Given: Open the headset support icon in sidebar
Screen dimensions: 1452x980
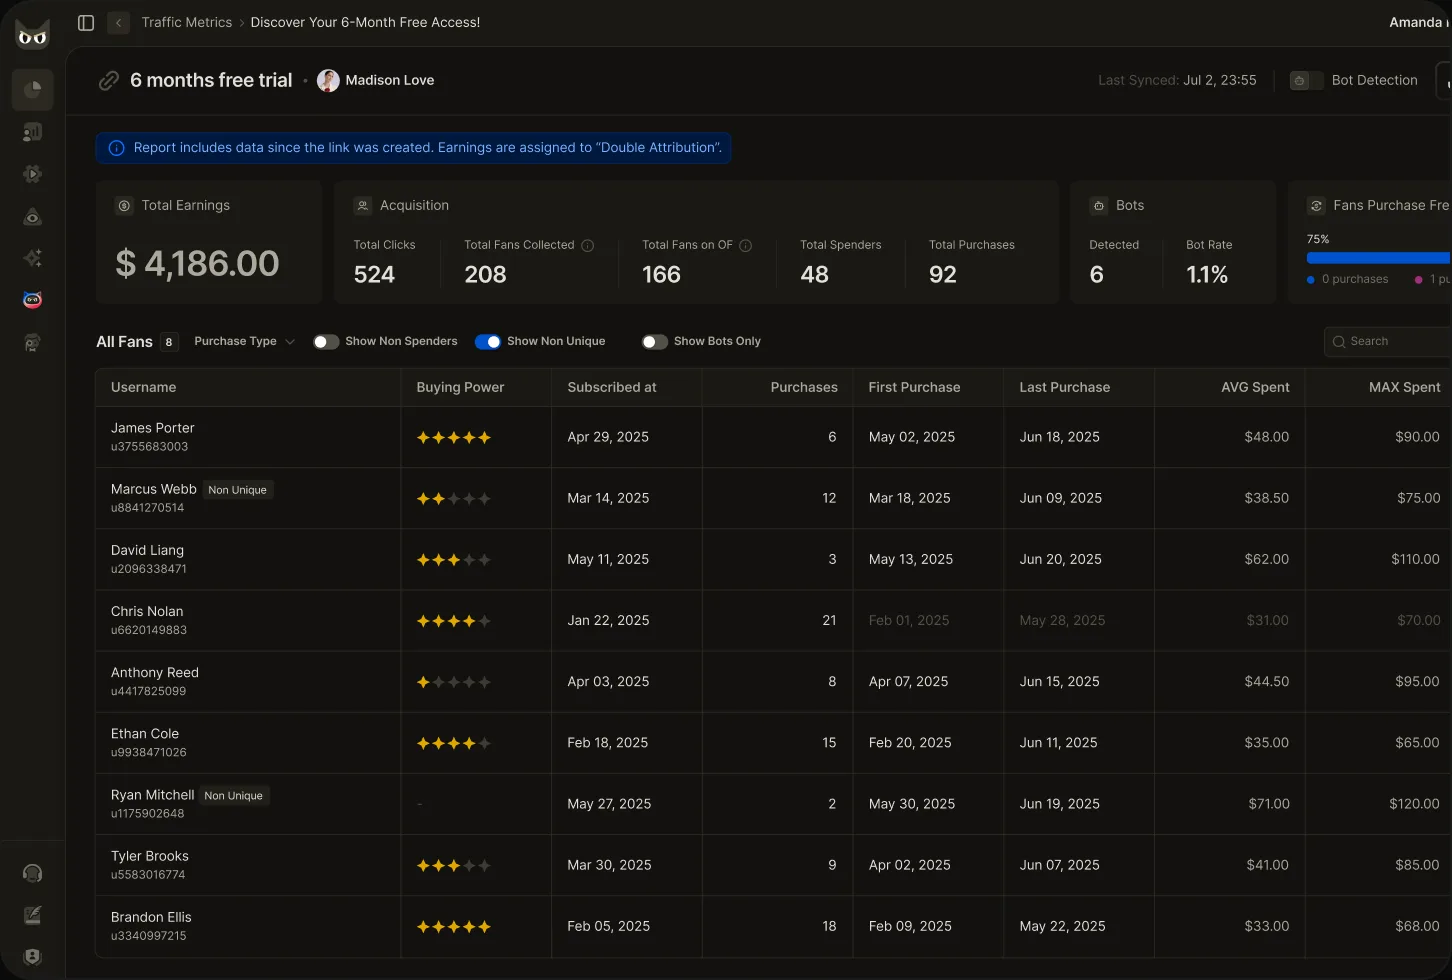Looking at the screenshot, I should point(32,873).
